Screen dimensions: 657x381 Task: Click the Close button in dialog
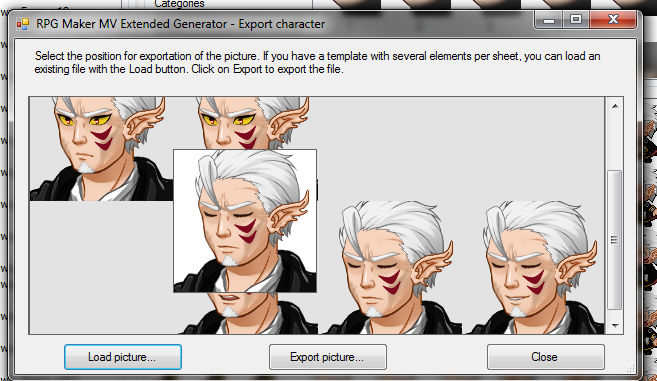pyautogui.click(x=545, y=357)
